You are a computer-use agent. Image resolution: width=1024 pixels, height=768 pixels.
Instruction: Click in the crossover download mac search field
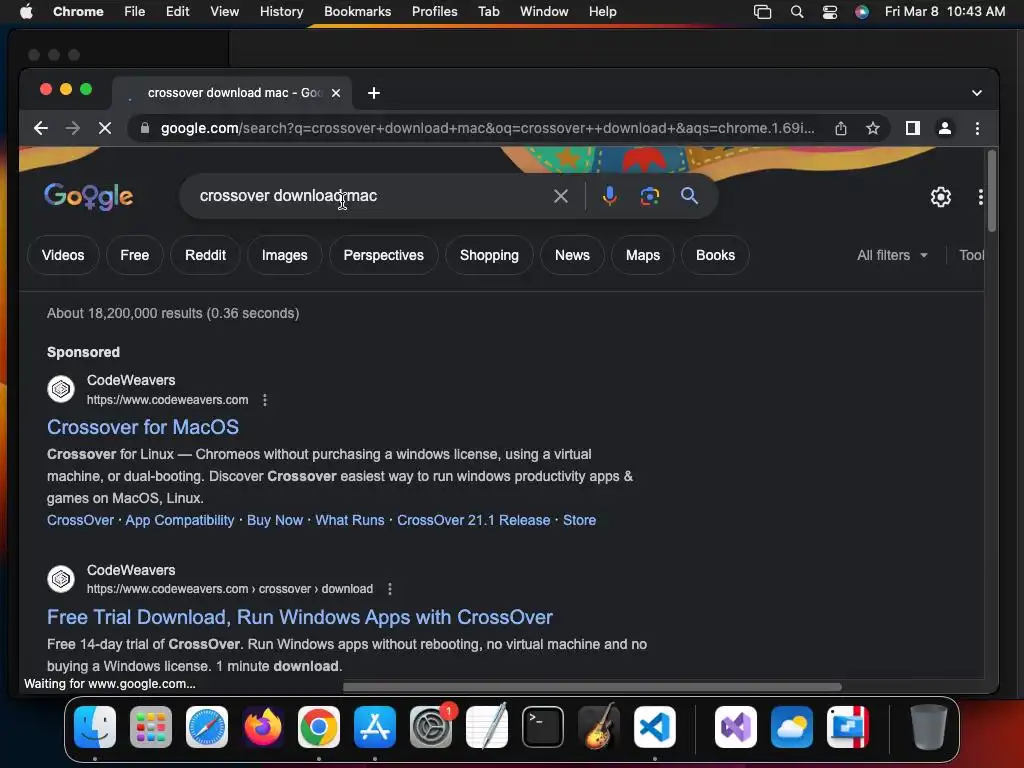coord(372,196)
